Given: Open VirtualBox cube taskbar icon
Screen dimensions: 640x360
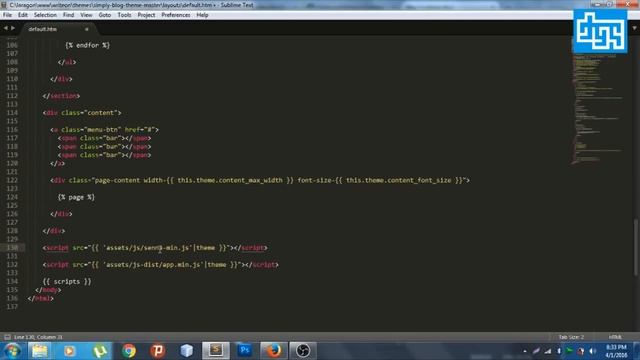Looking at the screenshot, I should pos(187,351).
